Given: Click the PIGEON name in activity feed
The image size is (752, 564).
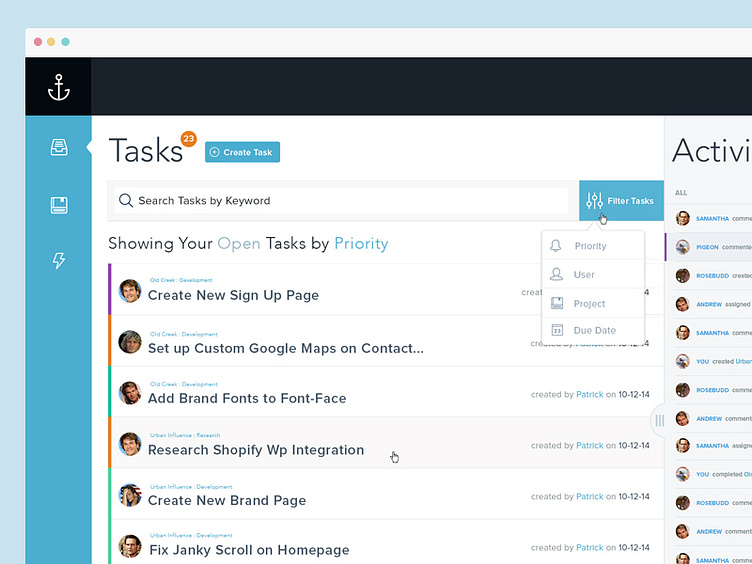Looking at the screenshot, I should (x=707, y=247).
